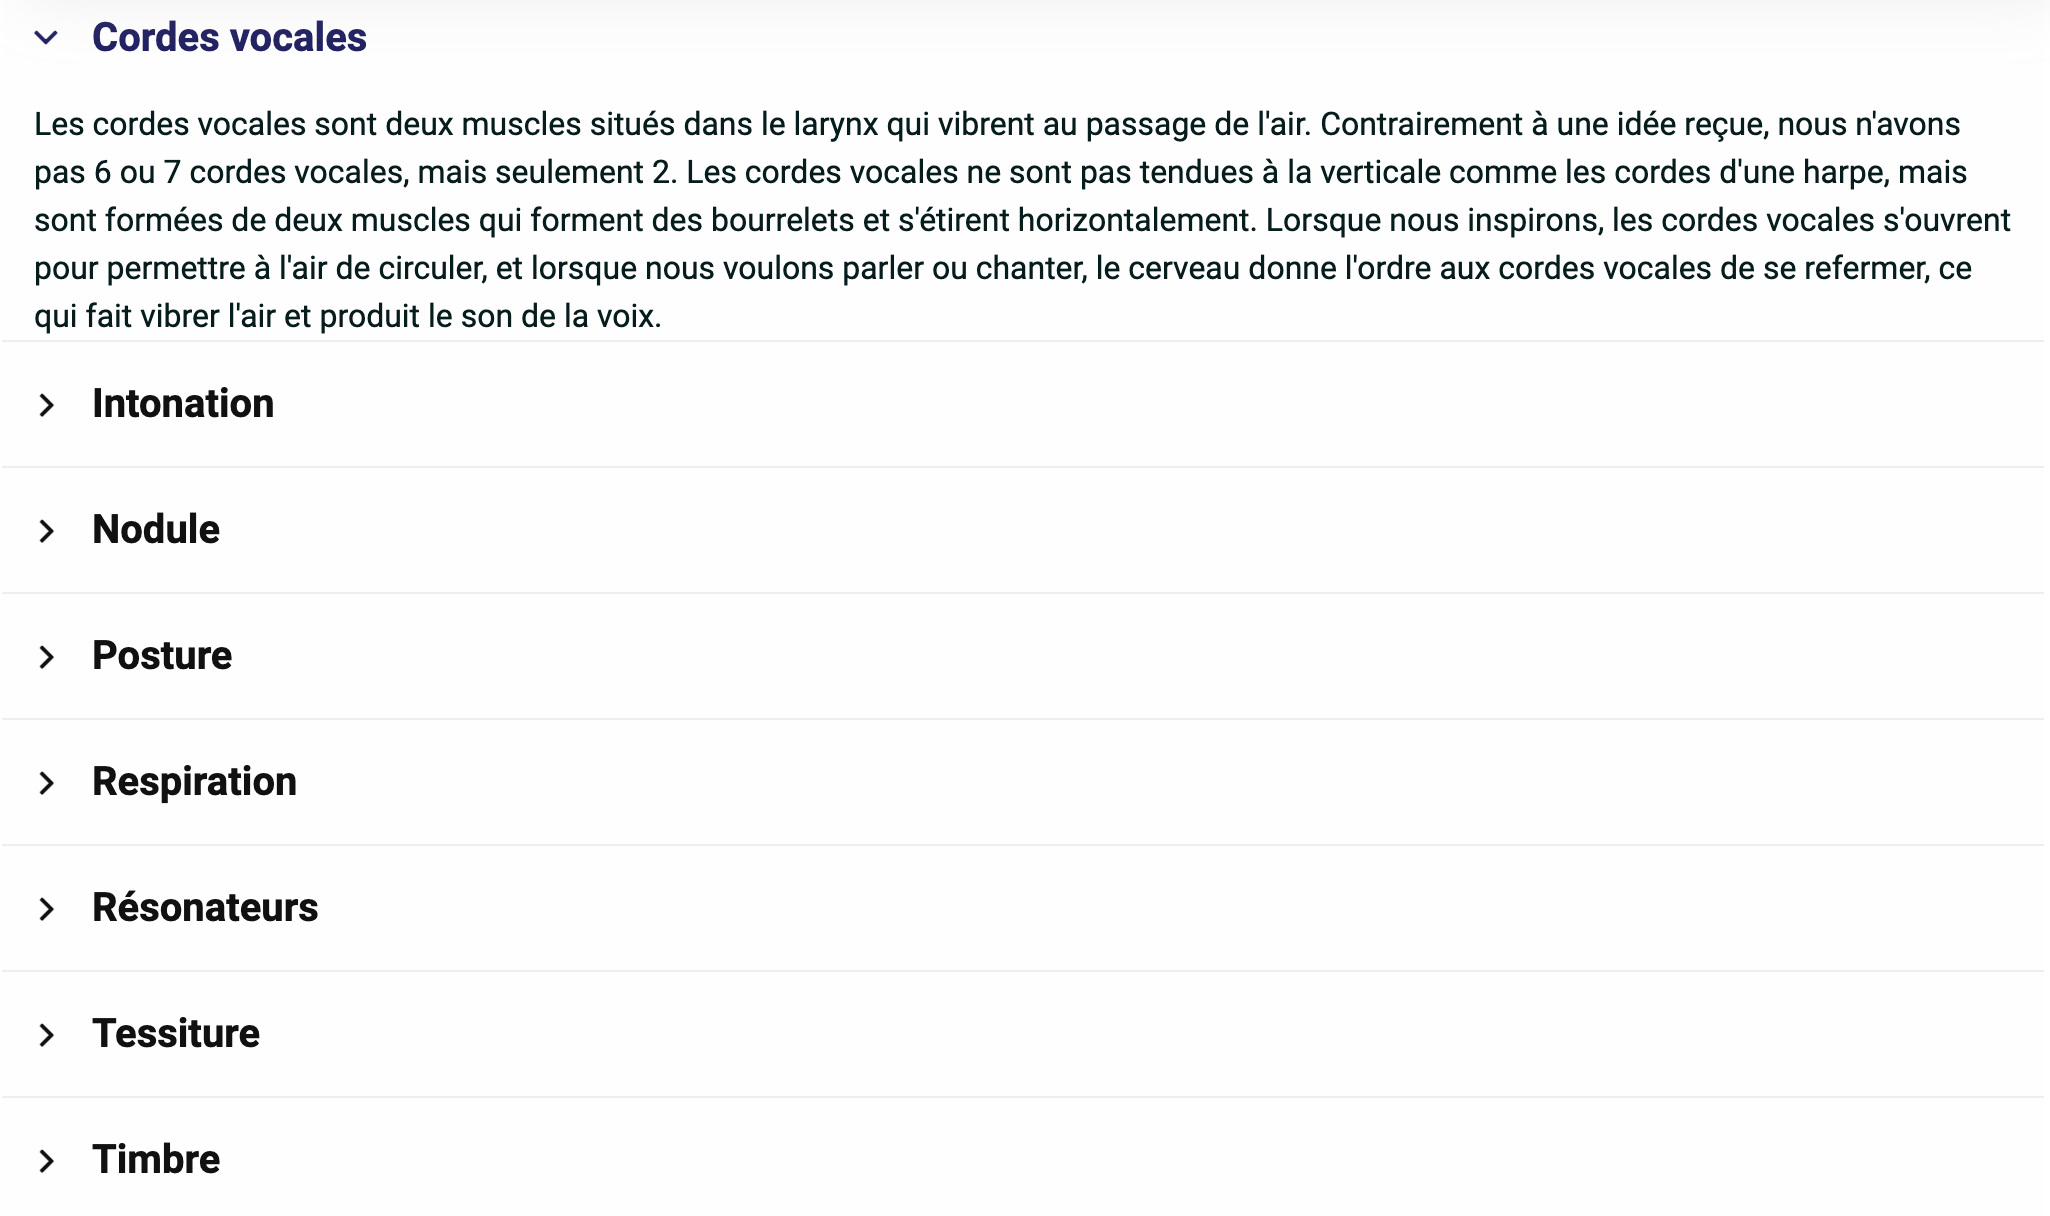Click the chevron beside Posture
Screen dimensions: 2050x1216
pos(46,657)
